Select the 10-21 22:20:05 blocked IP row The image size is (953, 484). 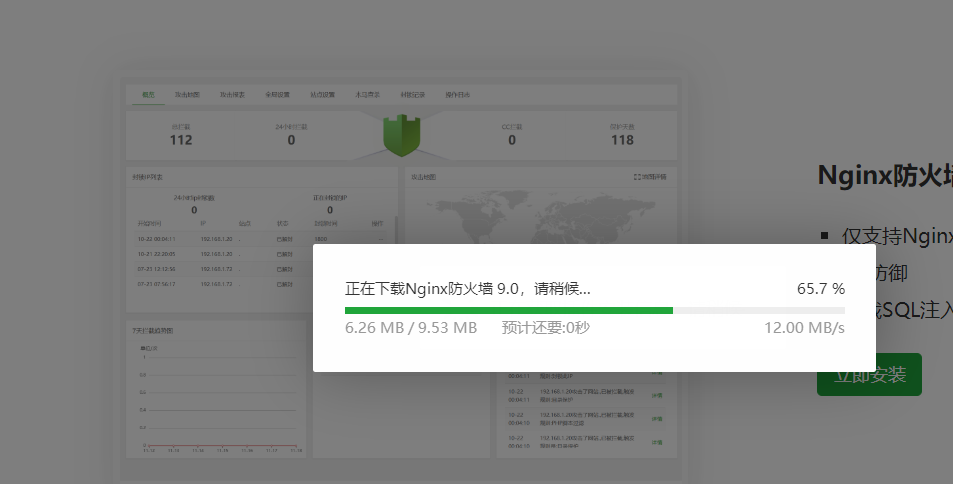click(x=224, y=254)
